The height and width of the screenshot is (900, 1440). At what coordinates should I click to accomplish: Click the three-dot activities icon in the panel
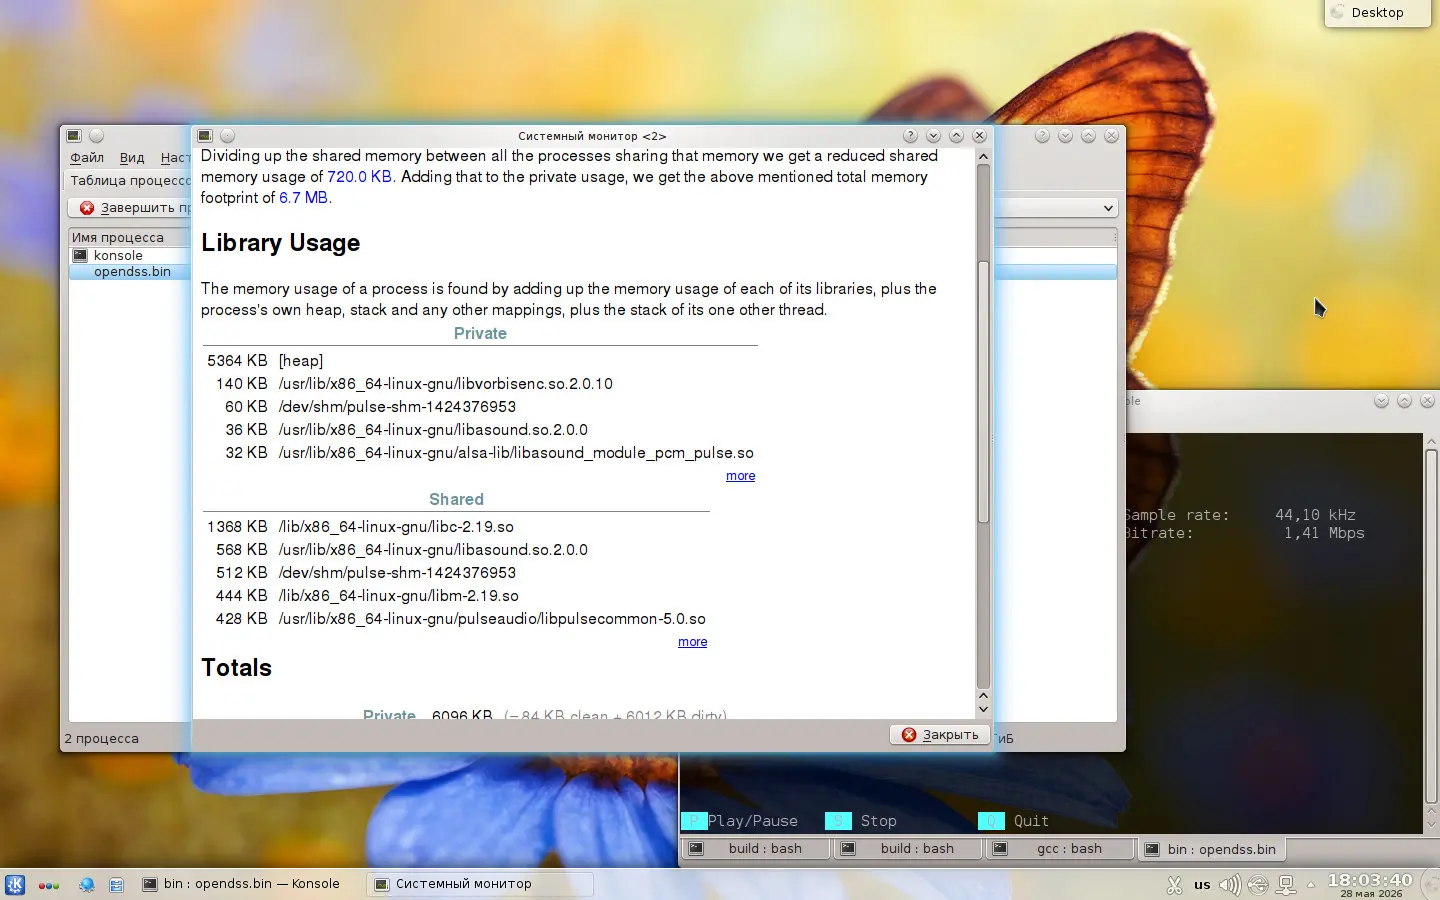[49, 885]
